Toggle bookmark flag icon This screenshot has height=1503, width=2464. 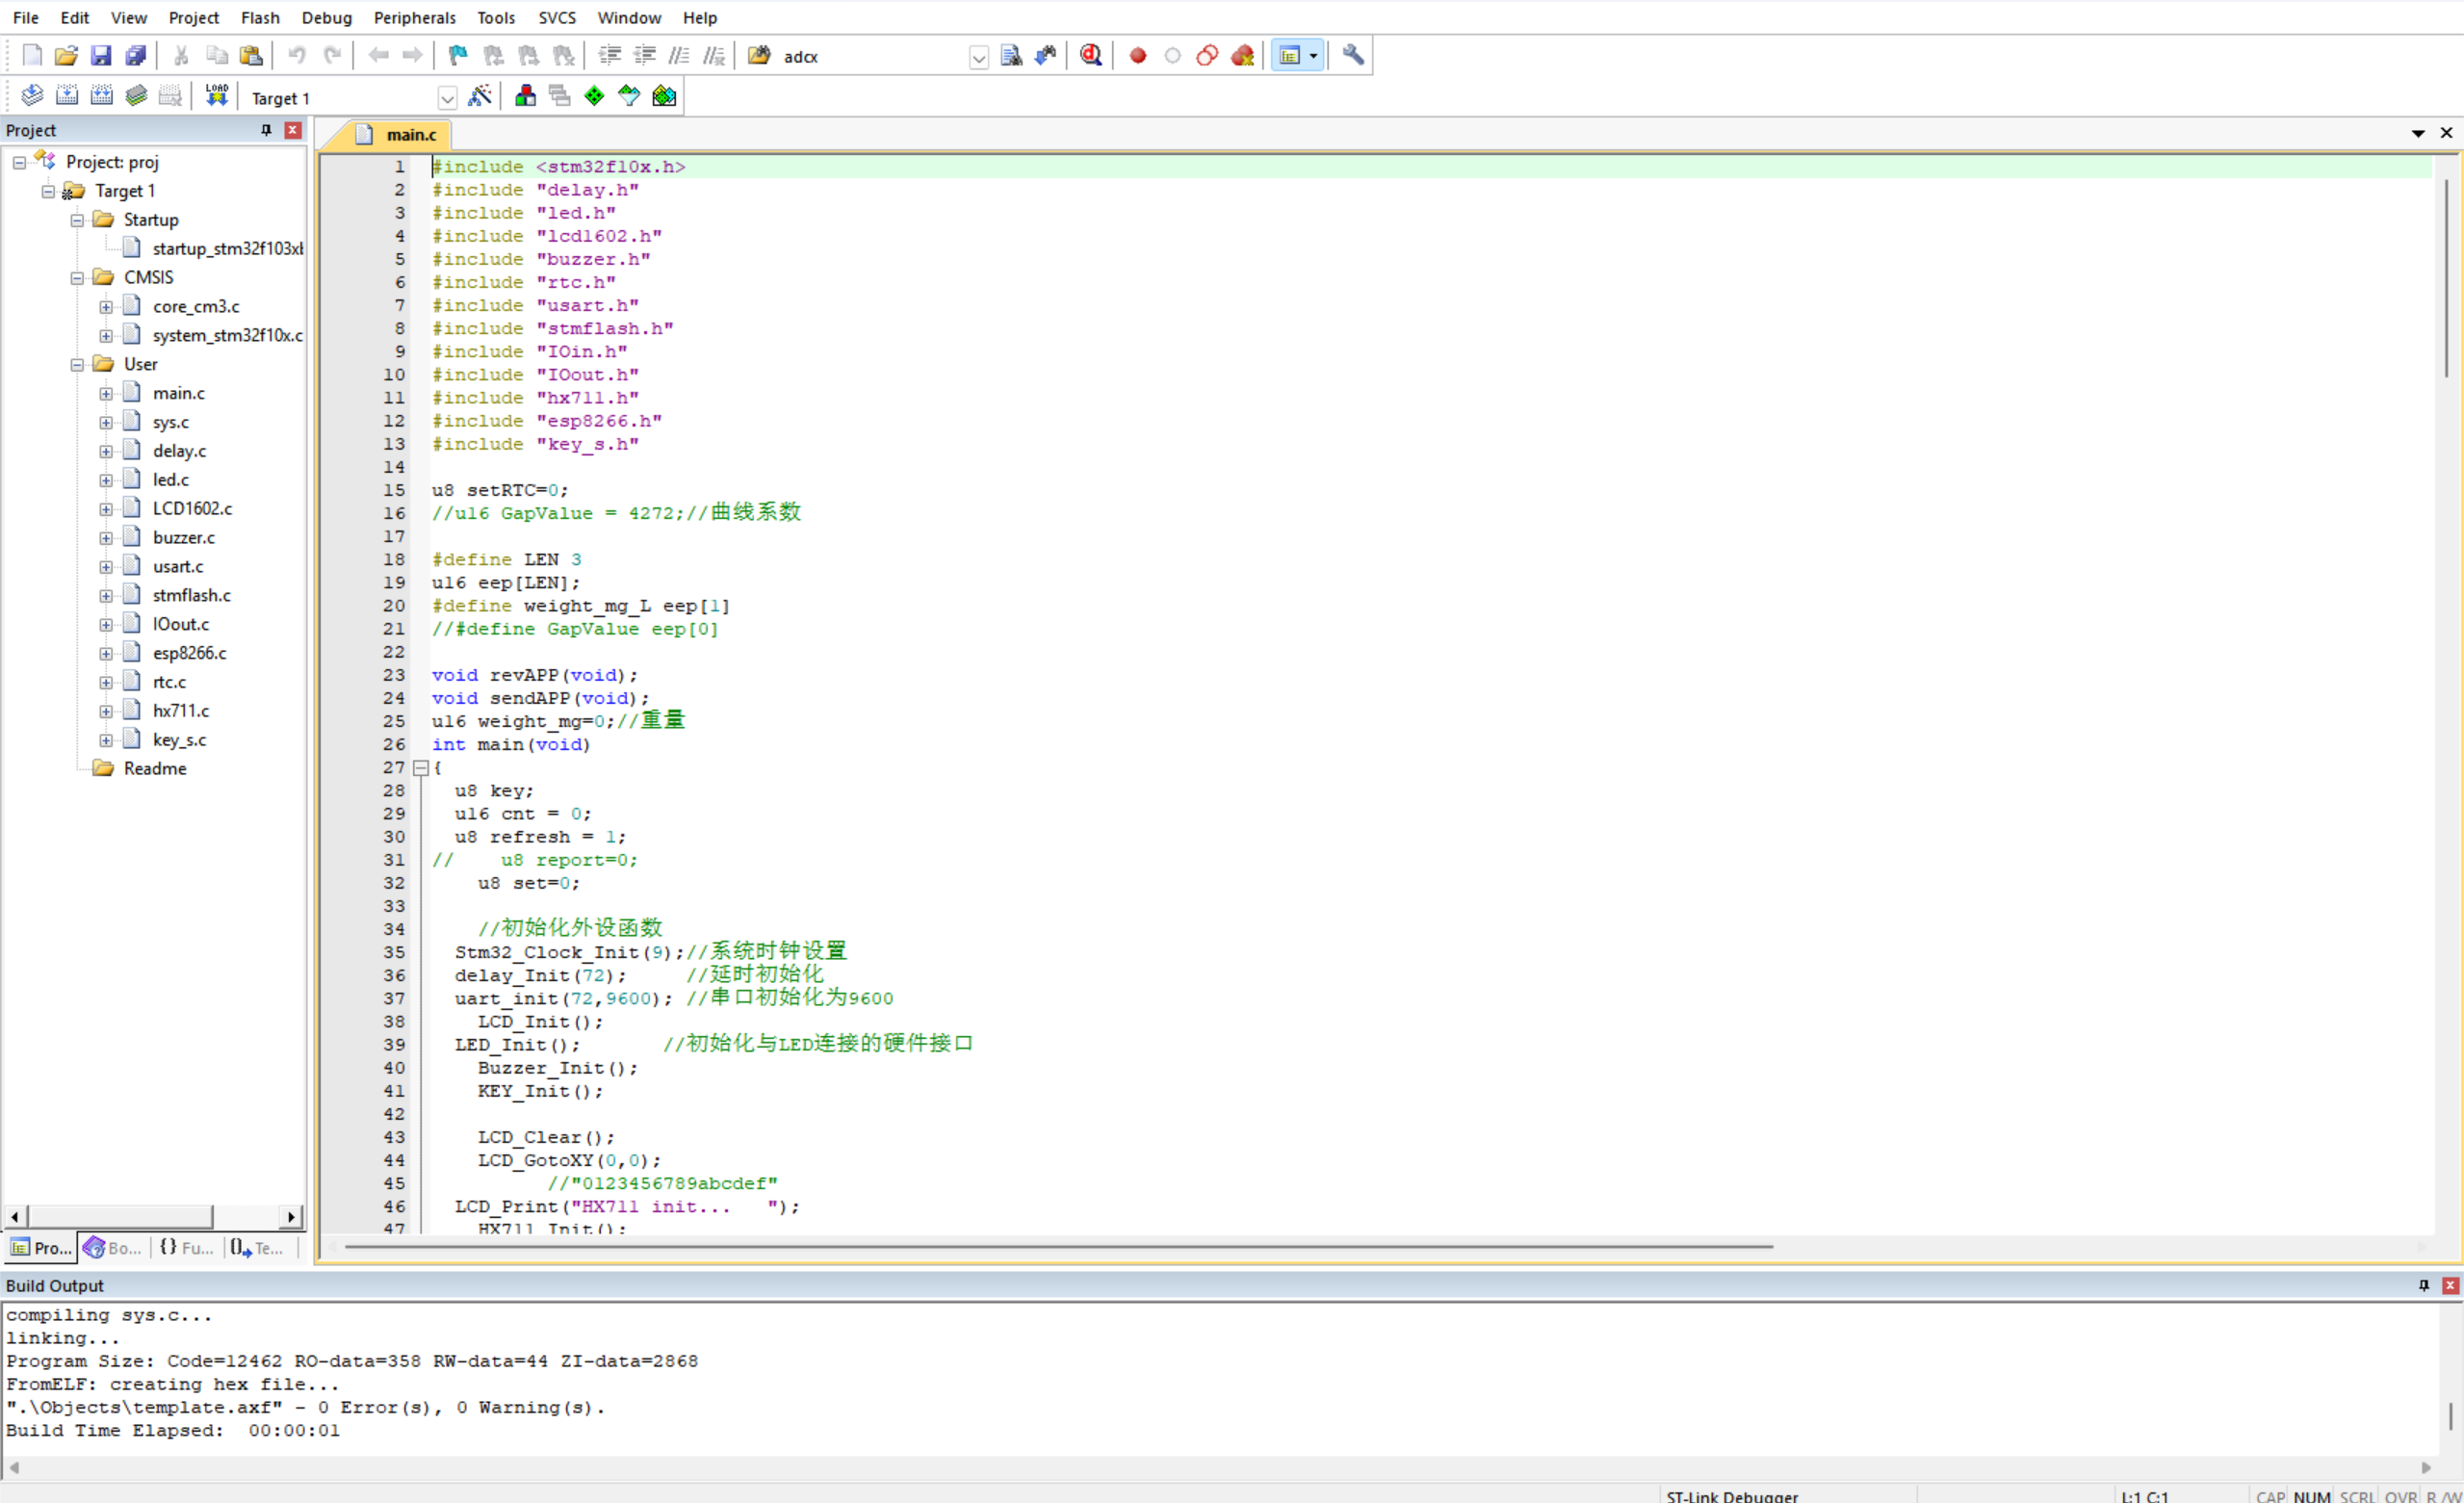pos(458,56)
